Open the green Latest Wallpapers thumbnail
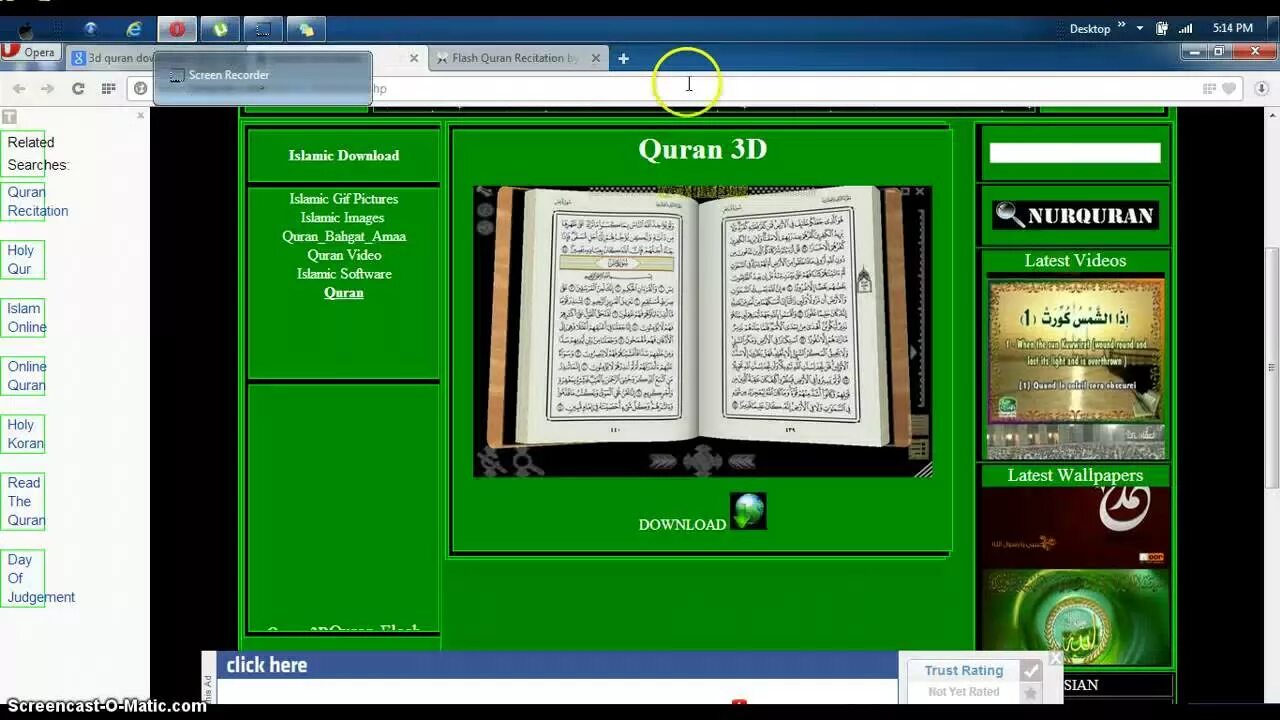This screenshot has width=1280, height=720. (1076, 617)
